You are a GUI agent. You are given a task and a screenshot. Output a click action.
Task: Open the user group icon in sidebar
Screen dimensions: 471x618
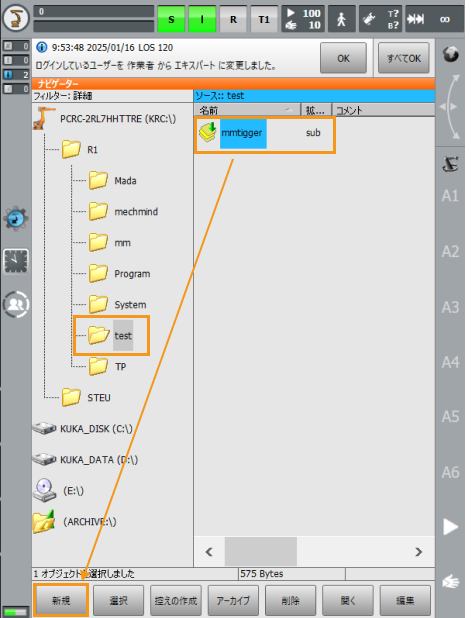[x=16, y=304]
